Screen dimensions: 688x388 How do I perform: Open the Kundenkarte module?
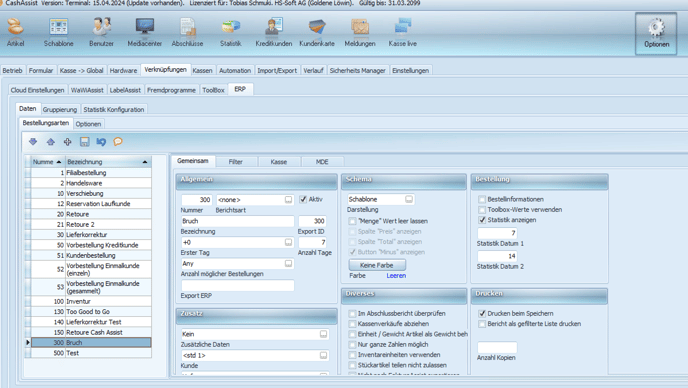(x=317, y=32)
